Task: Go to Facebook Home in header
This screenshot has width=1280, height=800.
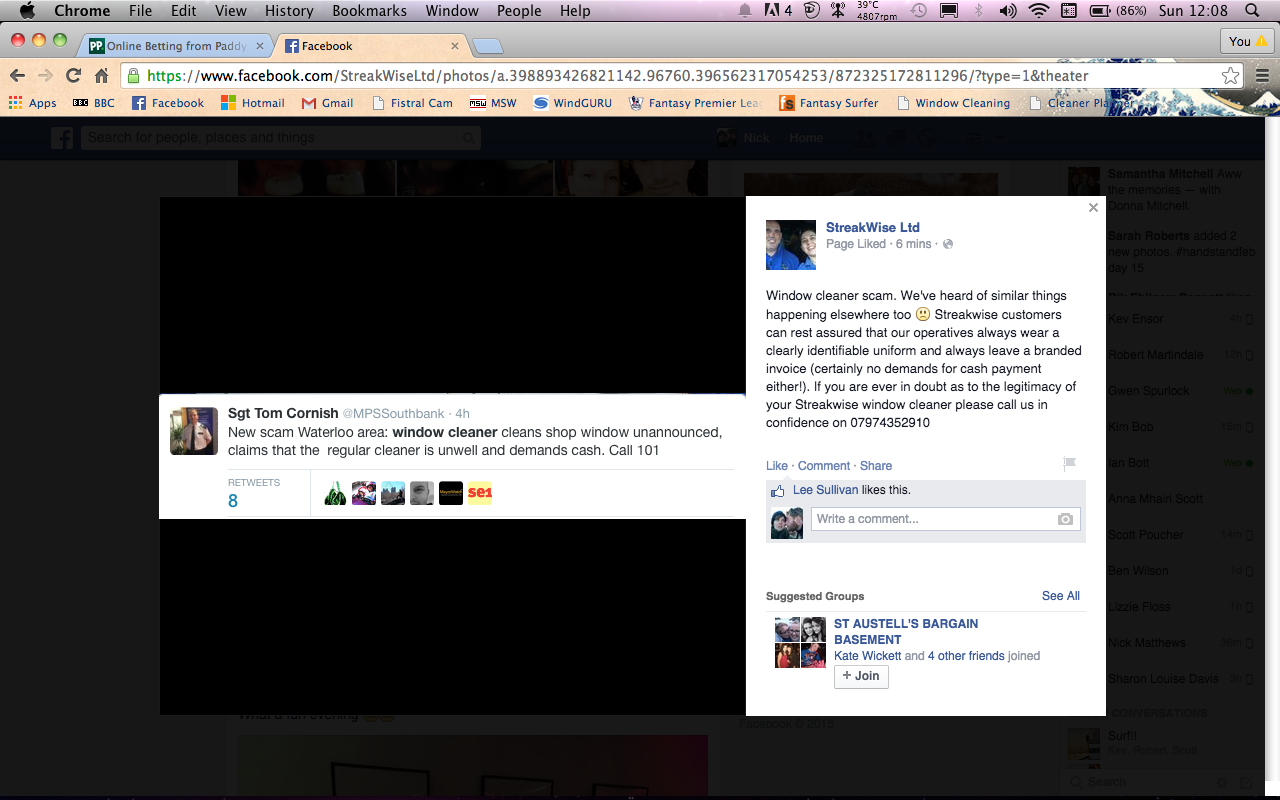Action: coord(806,138)
